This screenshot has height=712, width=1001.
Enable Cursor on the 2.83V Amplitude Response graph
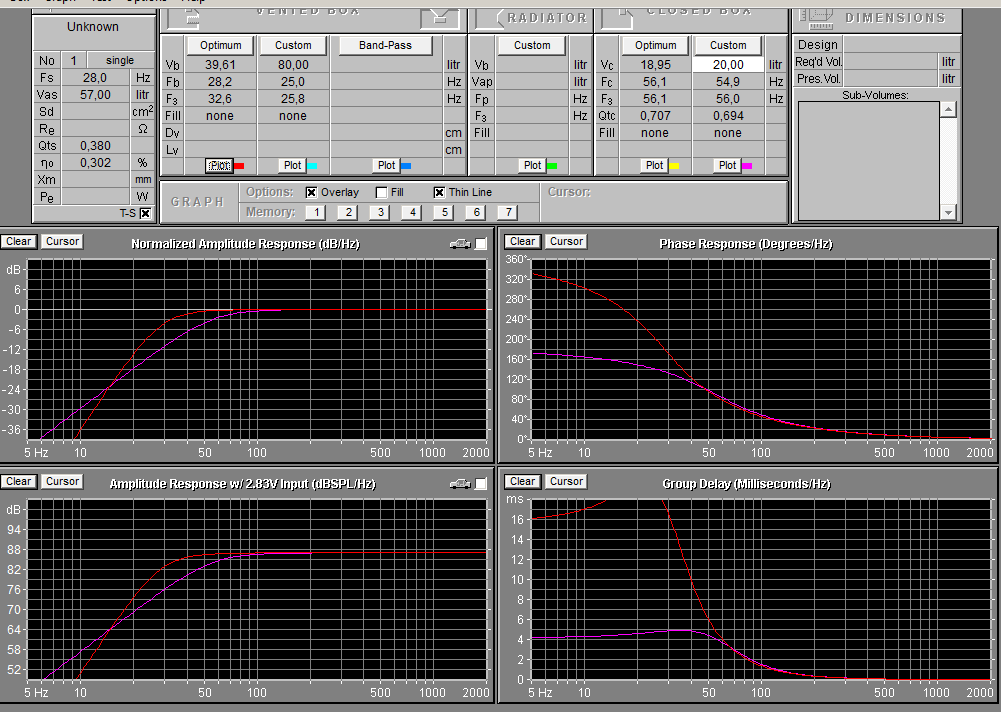[62, 481]
